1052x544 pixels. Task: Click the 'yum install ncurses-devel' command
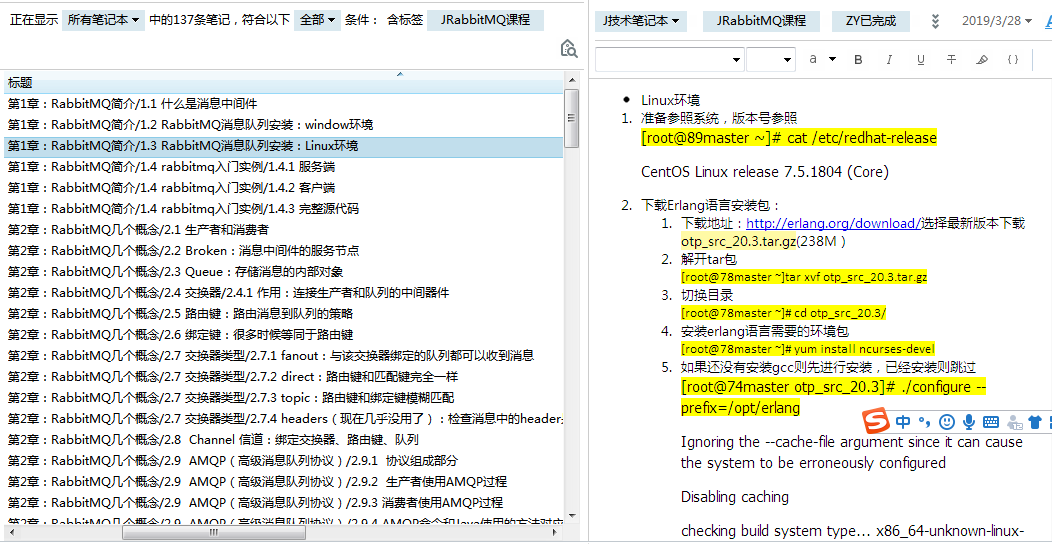(808, 349)
